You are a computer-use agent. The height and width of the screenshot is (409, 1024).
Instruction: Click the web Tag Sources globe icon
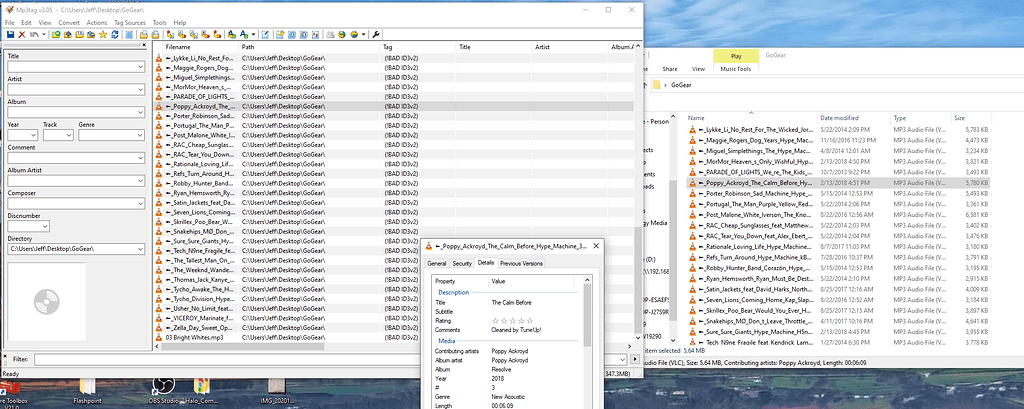(354, 34)
